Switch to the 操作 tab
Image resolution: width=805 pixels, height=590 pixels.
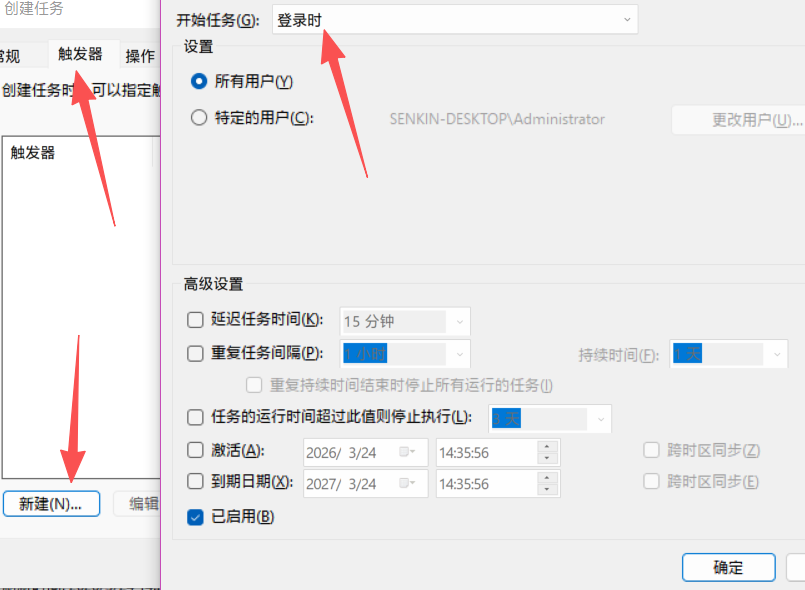pos(140,56)
